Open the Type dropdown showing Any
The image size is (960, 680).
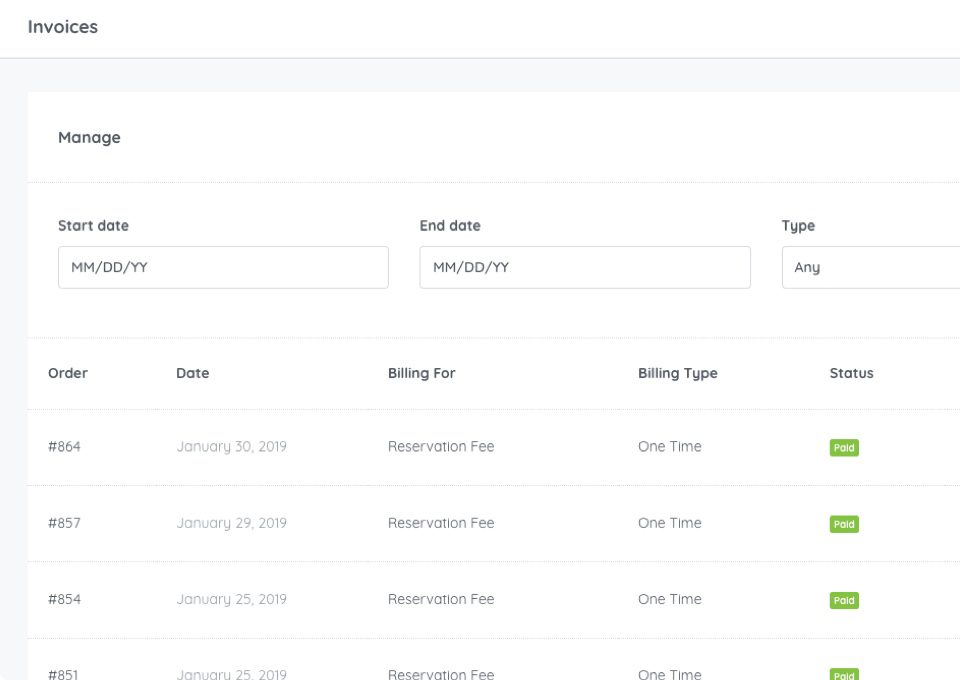click(x=871, y=267)
